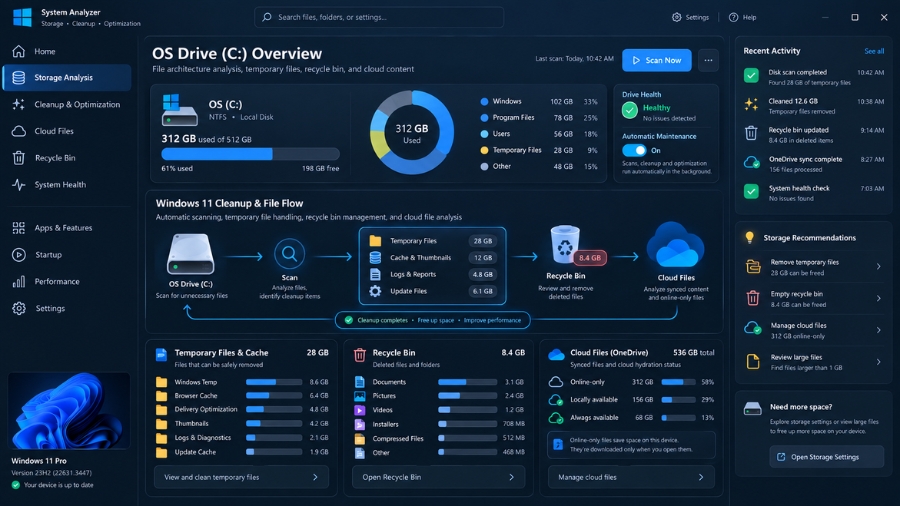Click the Browser Cache row in temporary files
This screenshot has width=900, height=506.
pyautogui.click(x=242, y=396)
